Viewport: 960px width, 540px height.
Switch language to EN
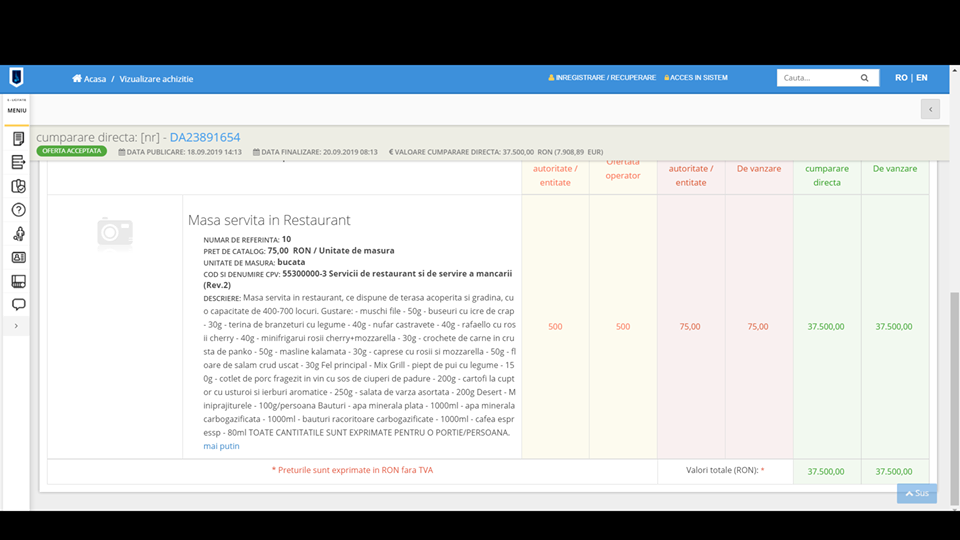pyautogui.click(x=921, y=78)
